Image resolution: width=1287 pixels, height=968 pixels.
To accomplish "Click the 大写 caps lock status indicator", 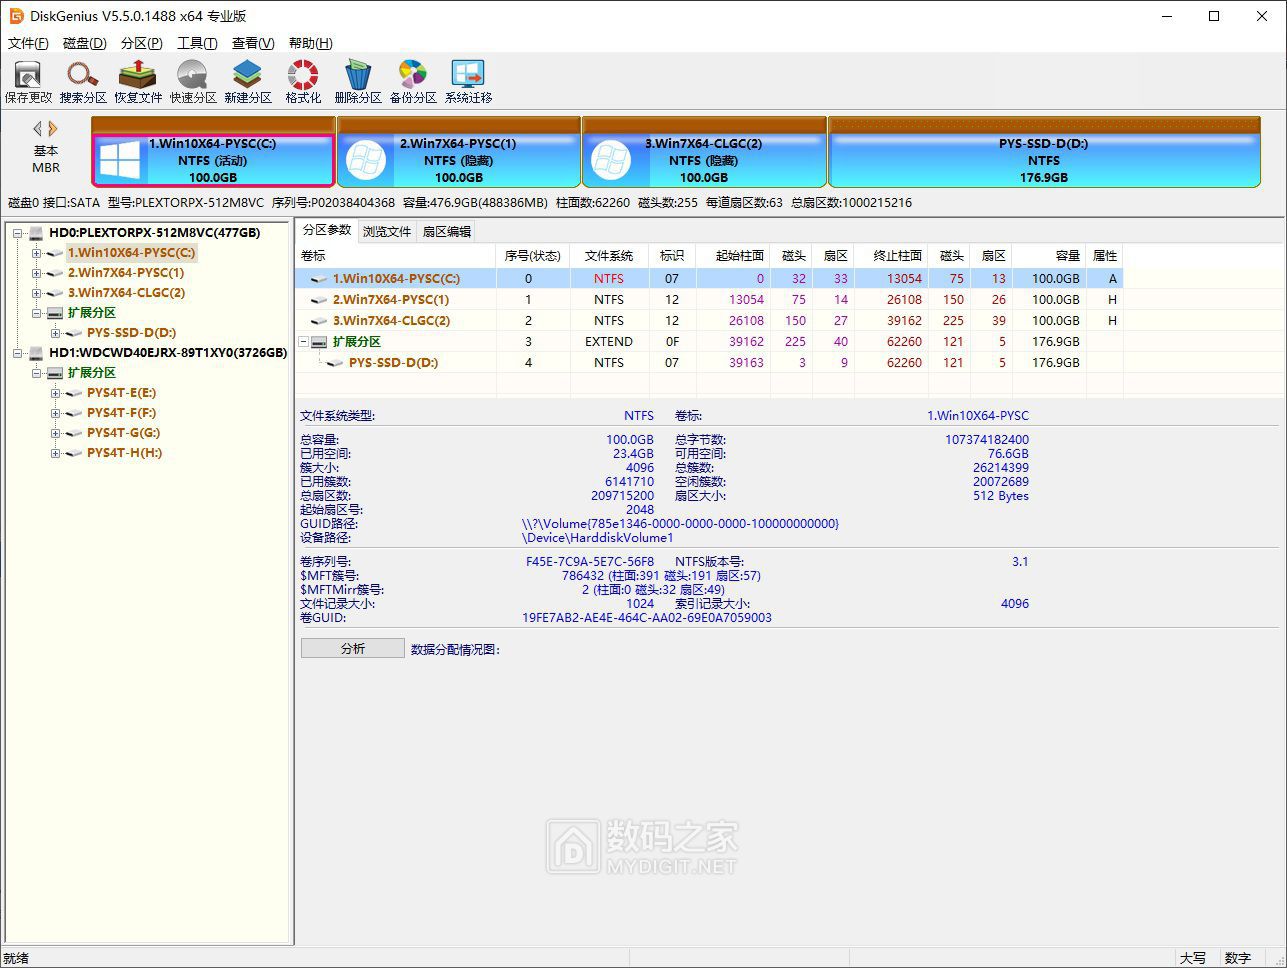I will pyautogui.click(x=1193, y=958).
